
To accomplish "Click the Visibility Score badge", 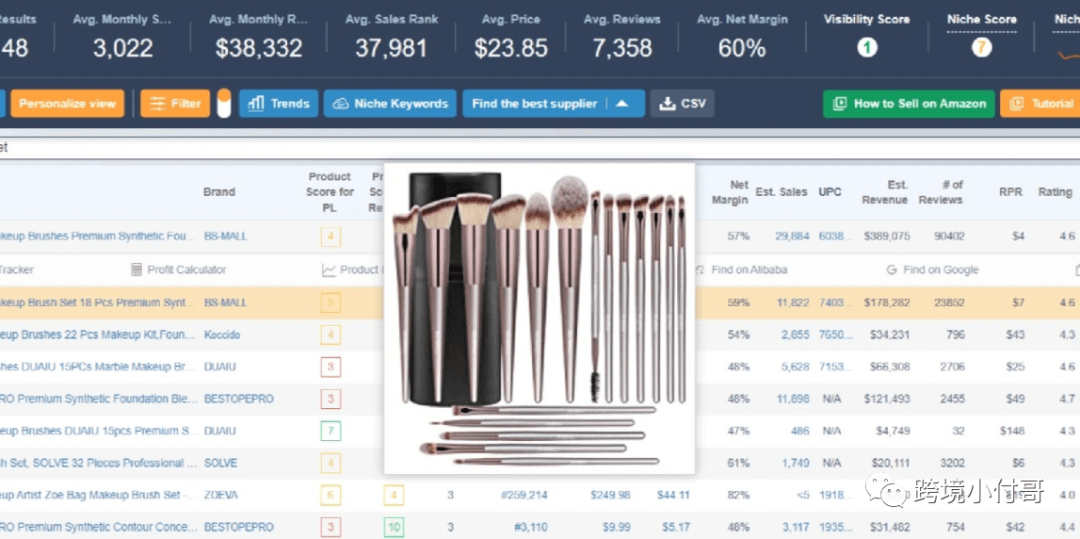I will coord(866,47).
